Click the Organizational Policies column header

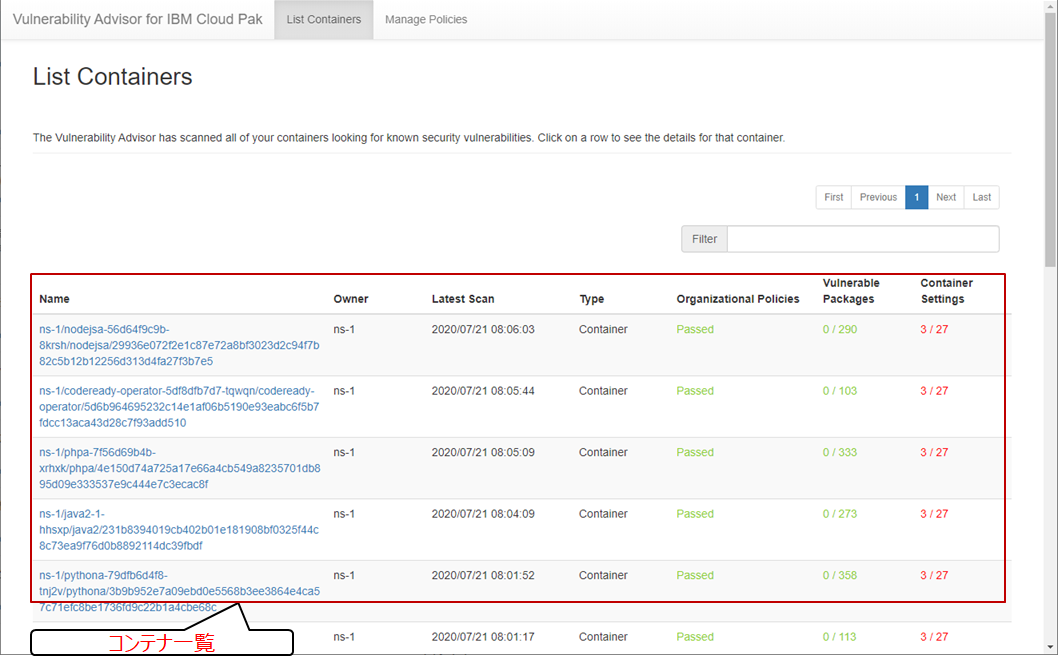tap(737, 299)
